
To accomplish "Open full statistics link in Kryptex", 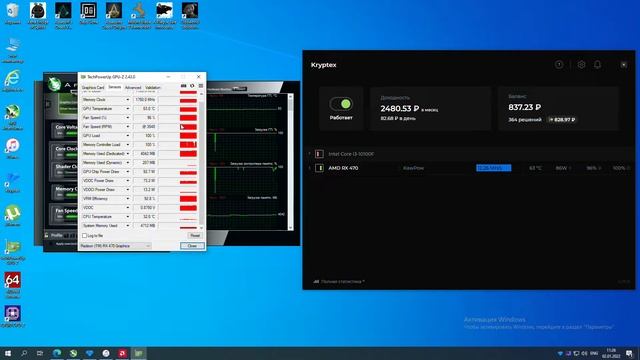I will [339, 281].
